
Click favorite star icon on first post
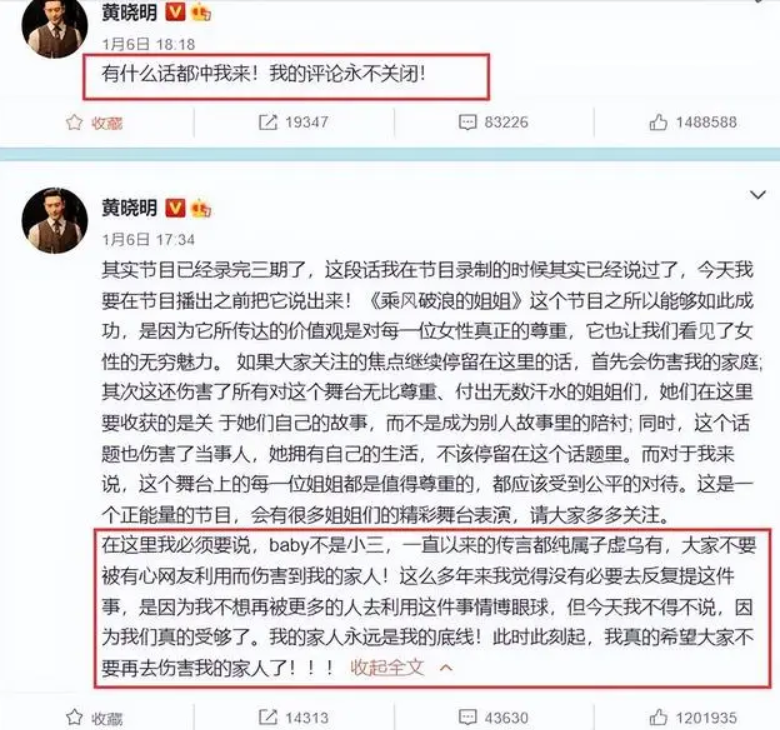pyautogui.click(x=74, y=122)
